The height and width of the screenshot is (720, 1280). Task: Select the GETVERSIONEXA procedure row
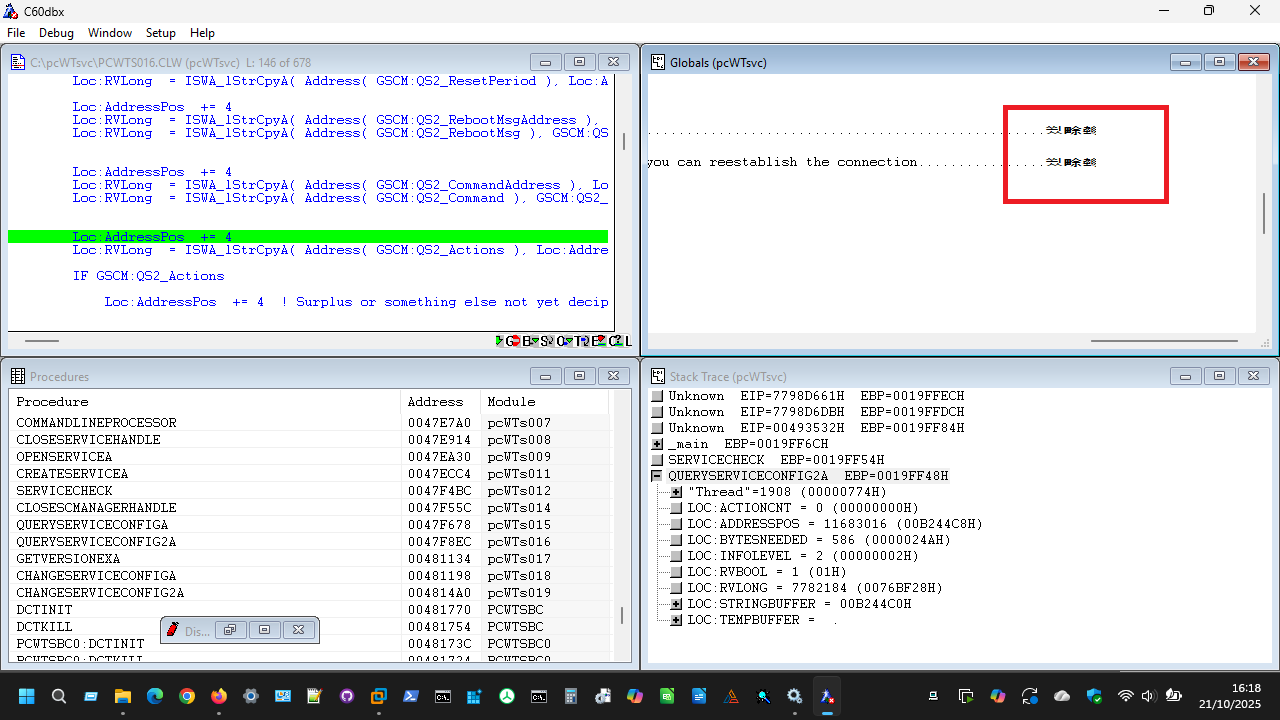tap(68, 559)
